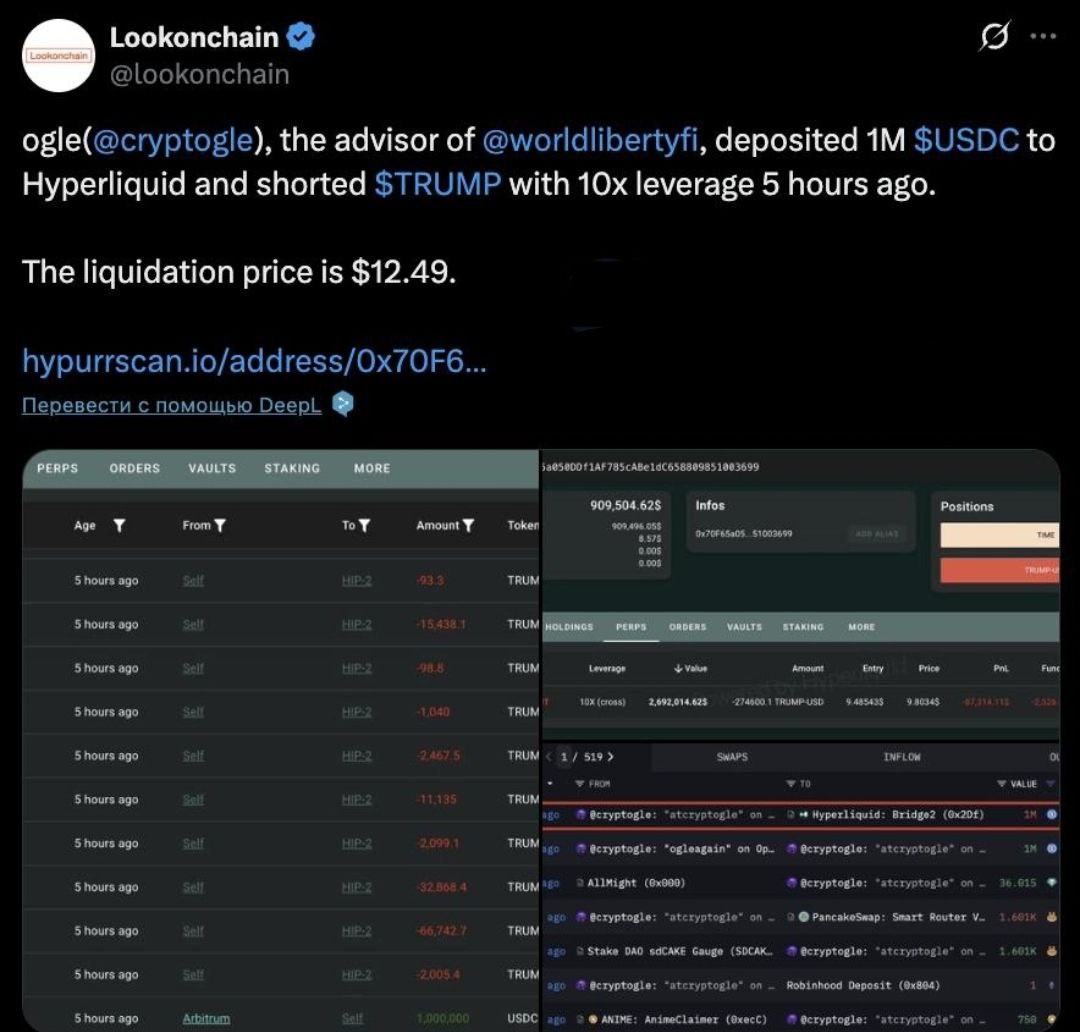Click the Age column filter funnel icon

119,526
